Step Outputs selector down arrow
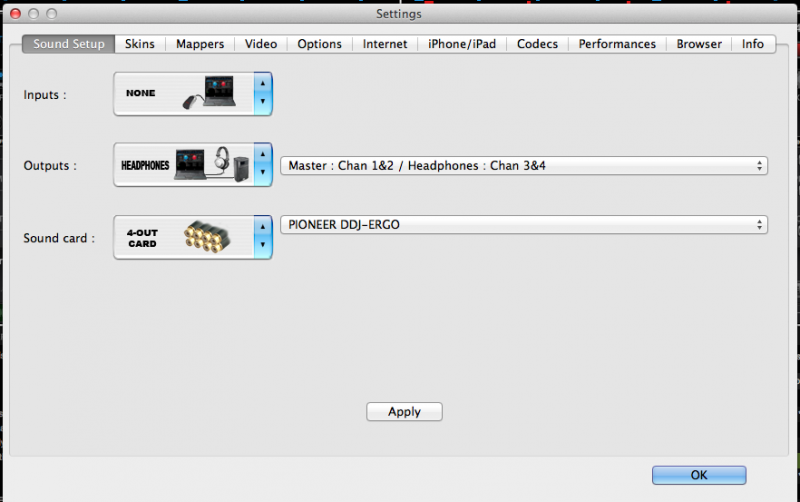The image size is (800, 502). [263, 172]
